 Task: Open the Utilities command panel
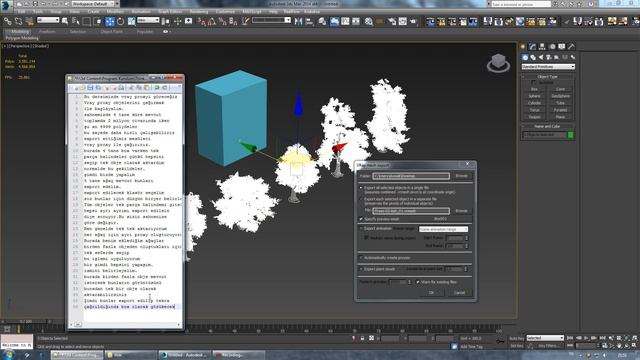pos(571,47)
